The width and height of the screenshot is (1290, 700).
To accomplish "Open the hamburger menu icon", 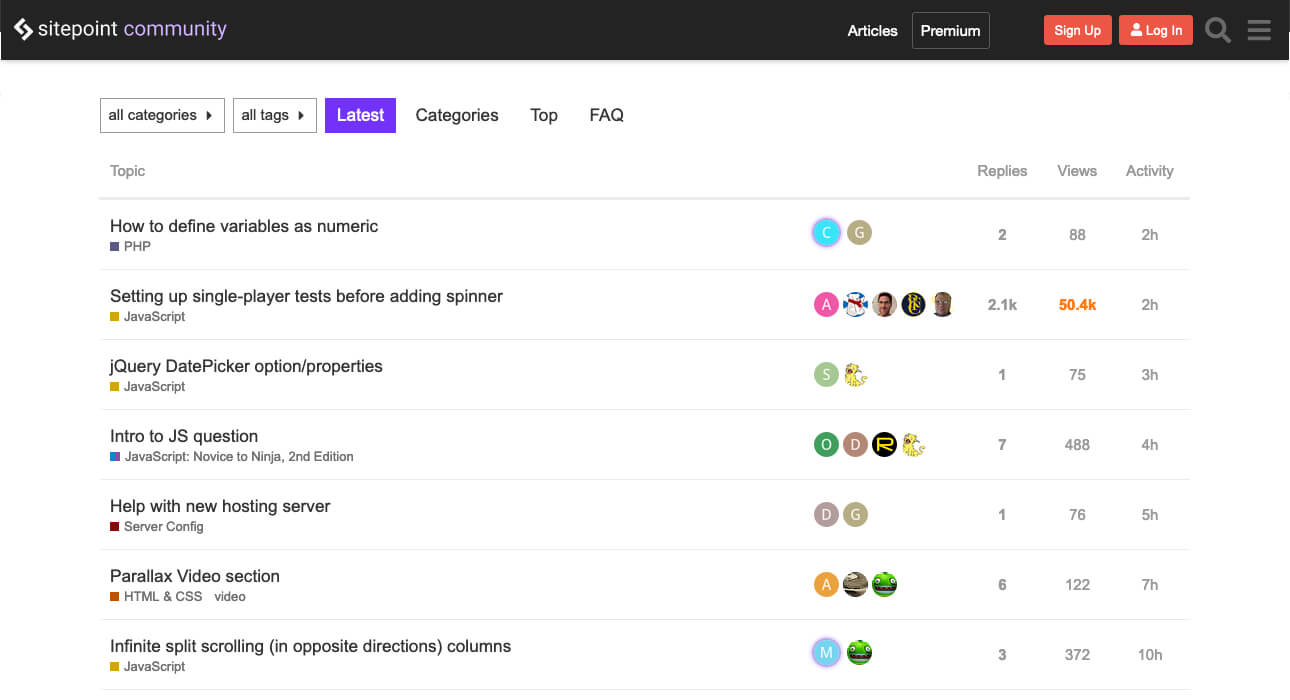I will coord(1259,30).
